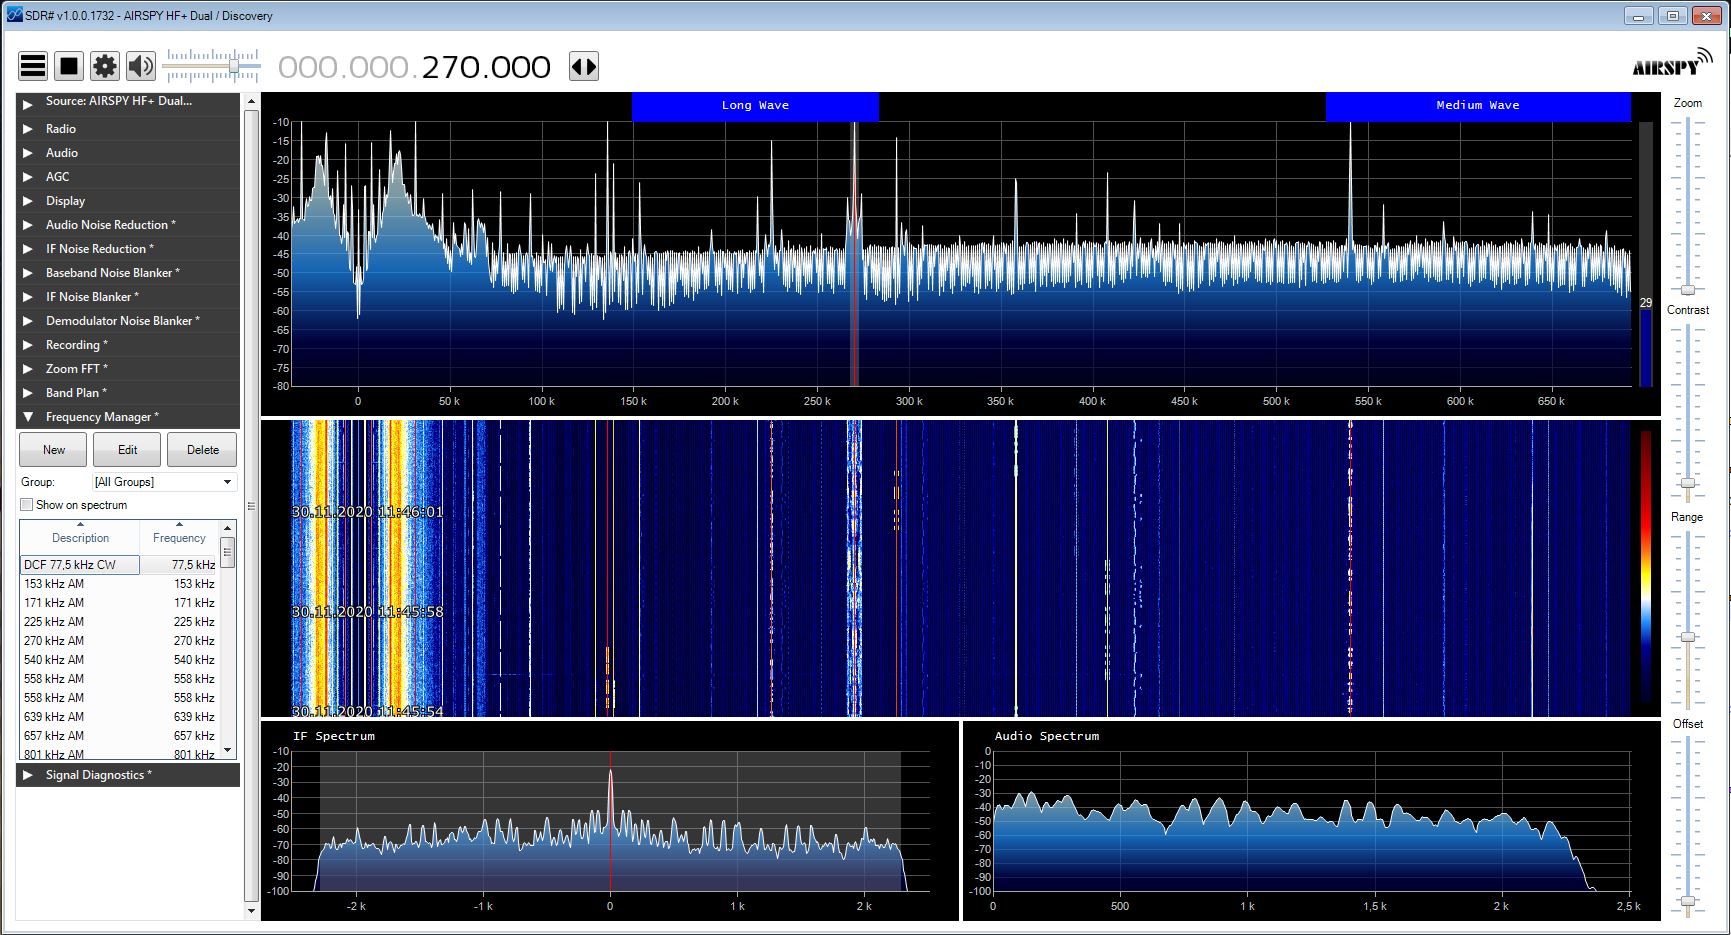
Task: Click the AIRSPY logo
Action: [x=1671, y=63]
